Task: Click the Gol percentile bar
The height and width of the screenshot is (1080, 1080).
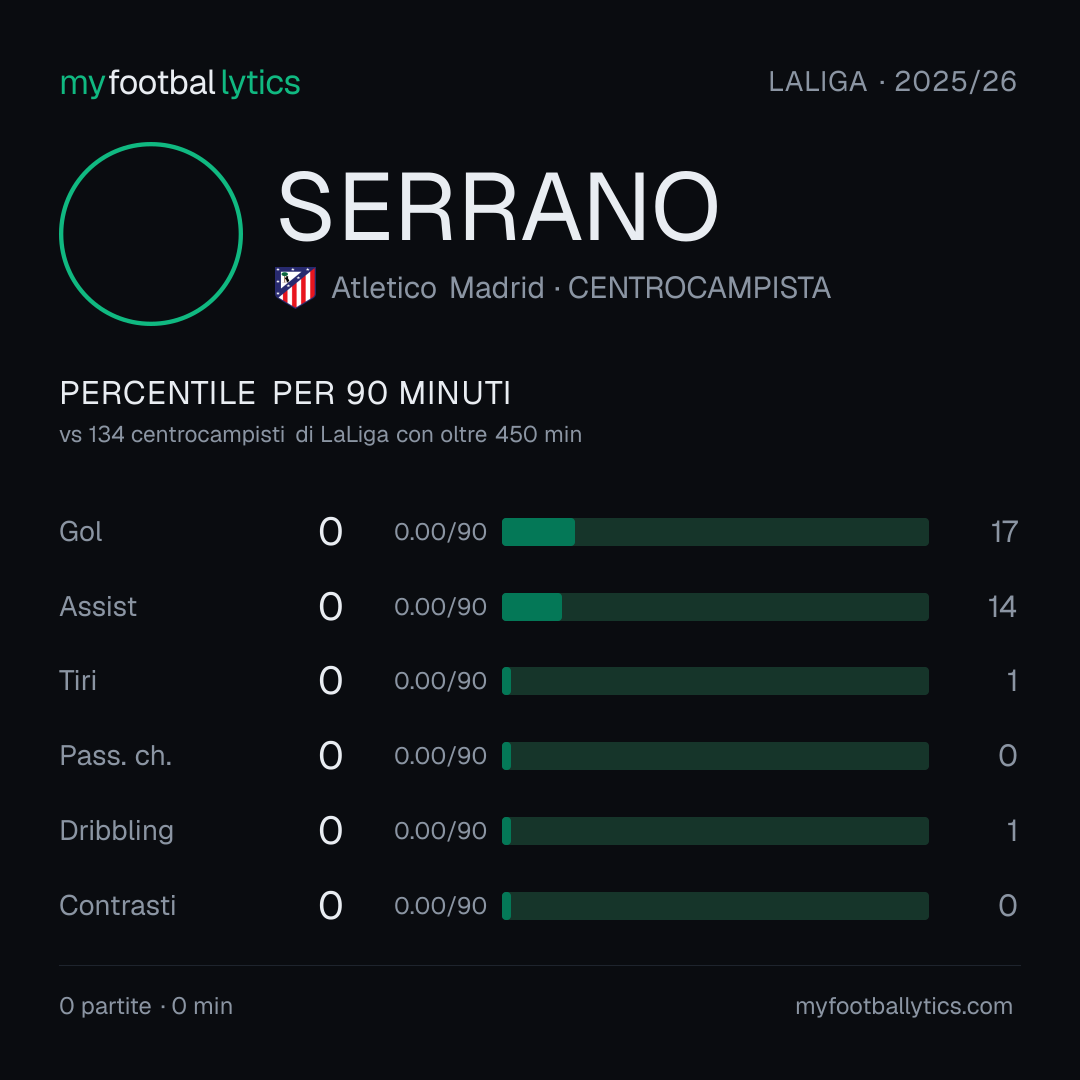Action: [715, 532]
